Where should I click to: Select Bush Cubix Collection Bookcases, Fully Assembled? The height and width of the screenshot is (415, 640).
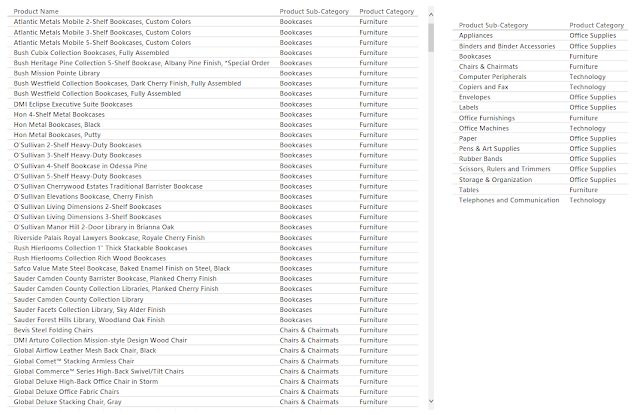click(x=91, y=53)
